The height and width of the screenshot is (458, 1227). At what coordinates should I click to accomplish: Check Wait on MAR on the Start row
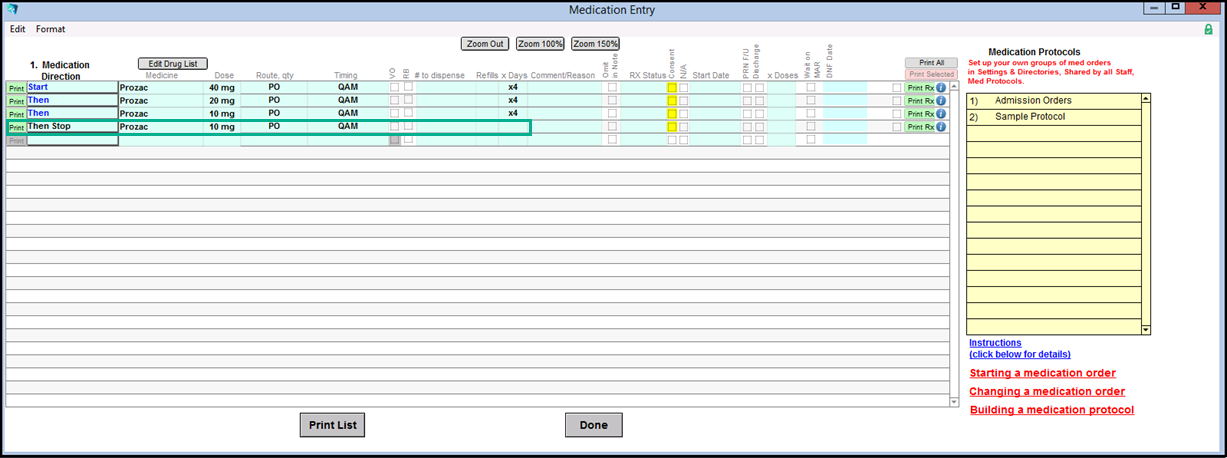click(811, 88)
